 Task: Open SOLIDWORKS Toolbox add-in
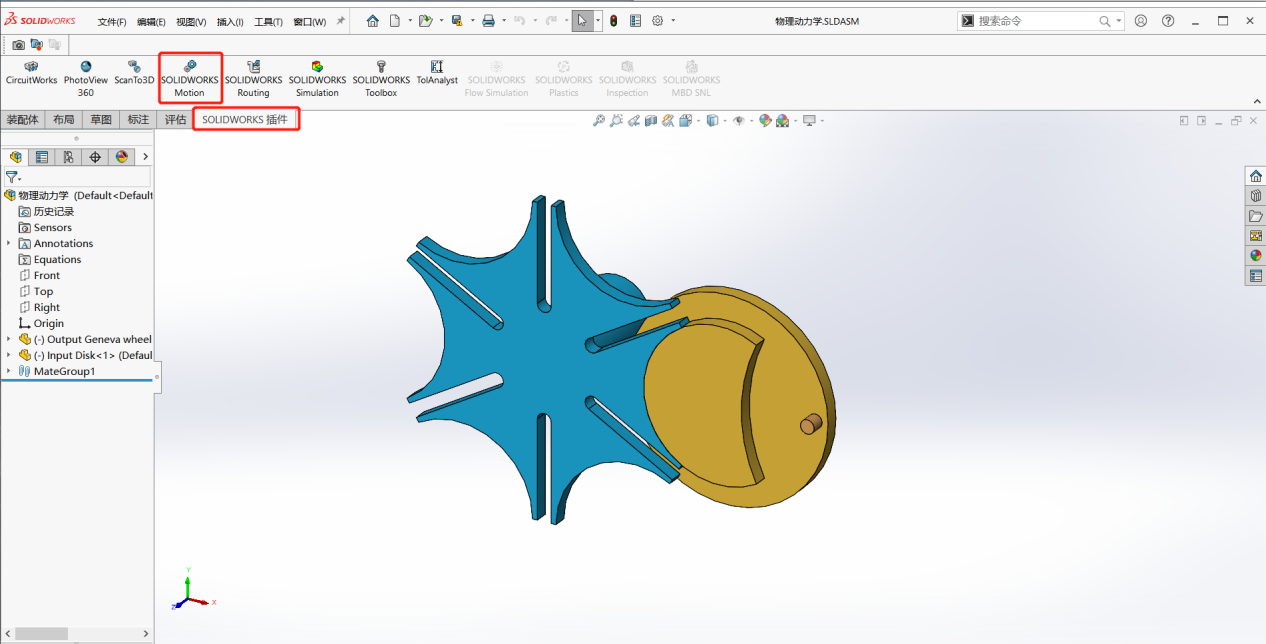[x=380, y=77]
